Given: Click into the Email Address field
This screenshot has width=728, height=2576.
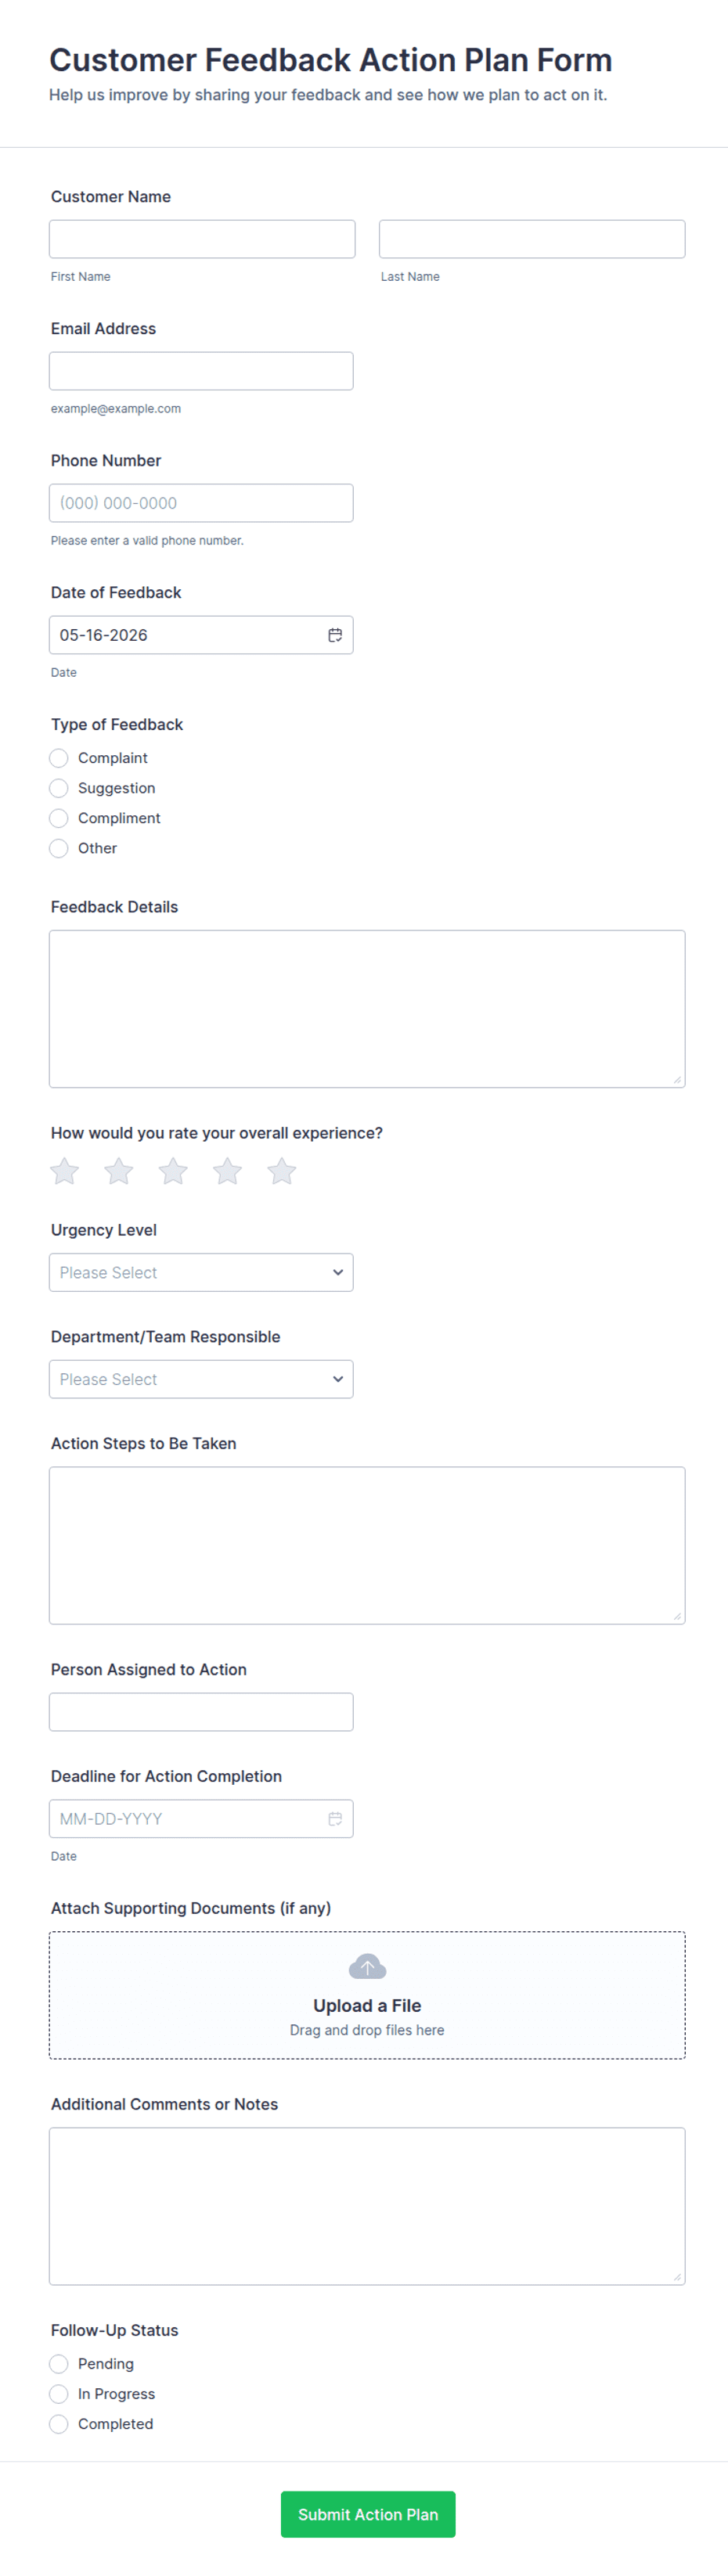Looking at the screenshot, I should point(201,371).
